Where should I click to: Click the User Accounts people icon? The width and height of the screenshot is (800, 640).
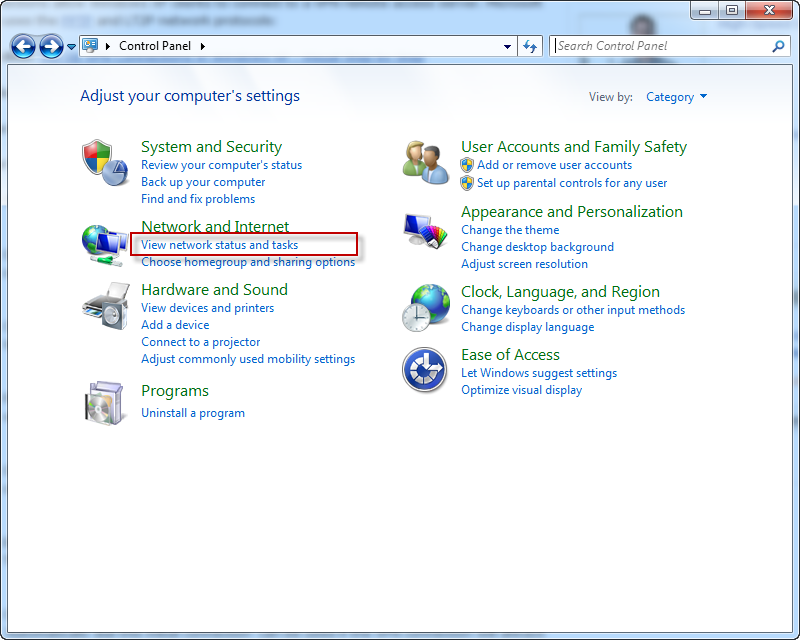tap(425, 163)
